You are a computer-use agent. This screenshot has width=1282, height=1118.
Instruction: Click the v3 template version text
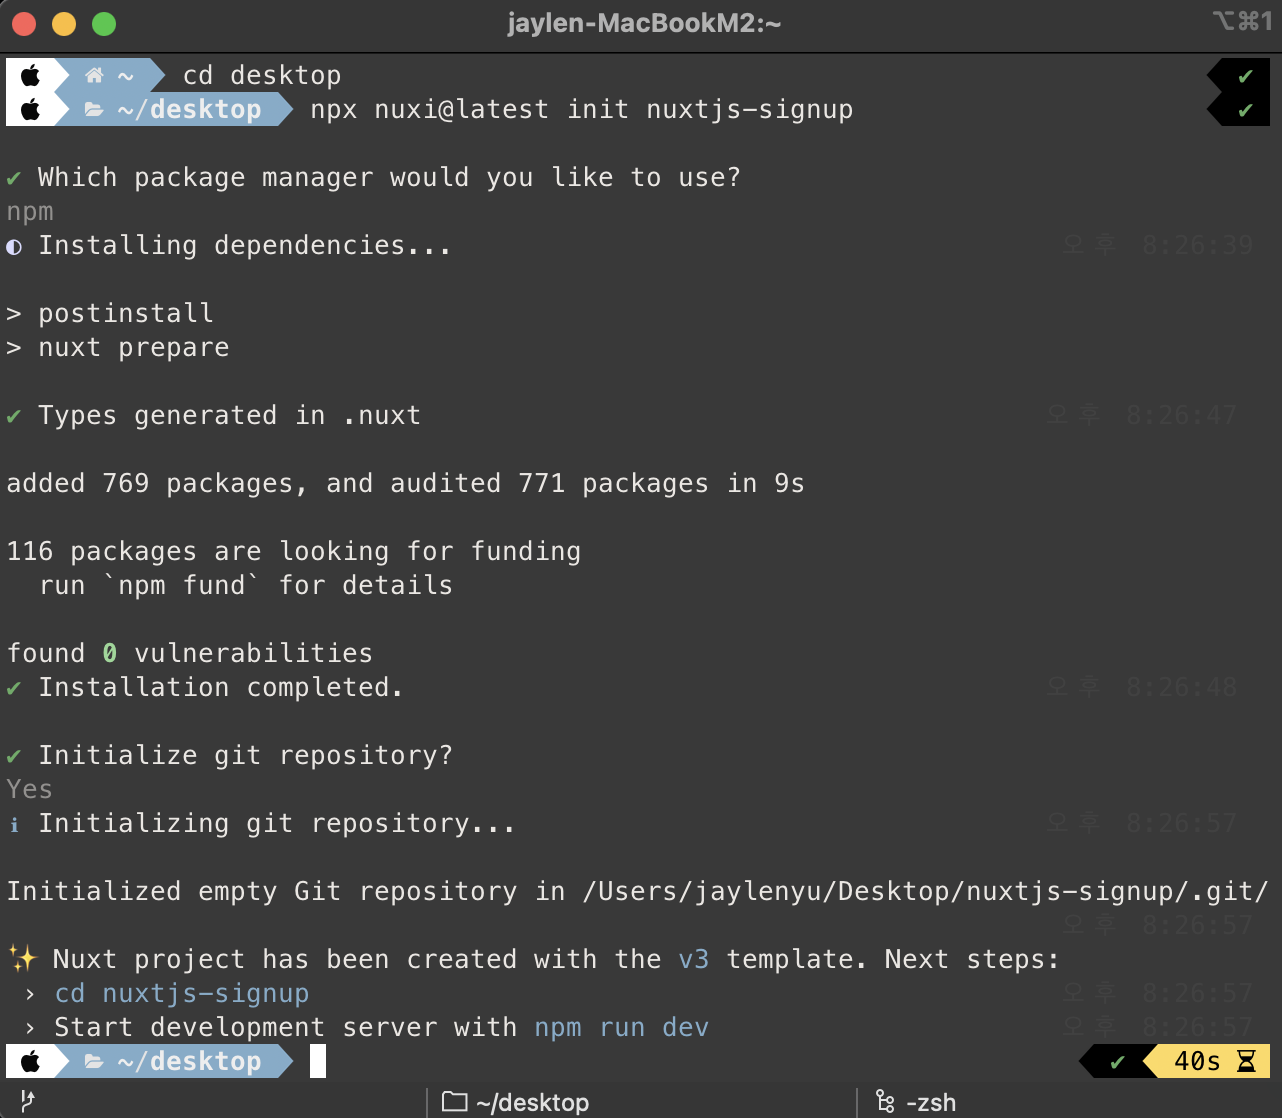(x=694, y=960)
